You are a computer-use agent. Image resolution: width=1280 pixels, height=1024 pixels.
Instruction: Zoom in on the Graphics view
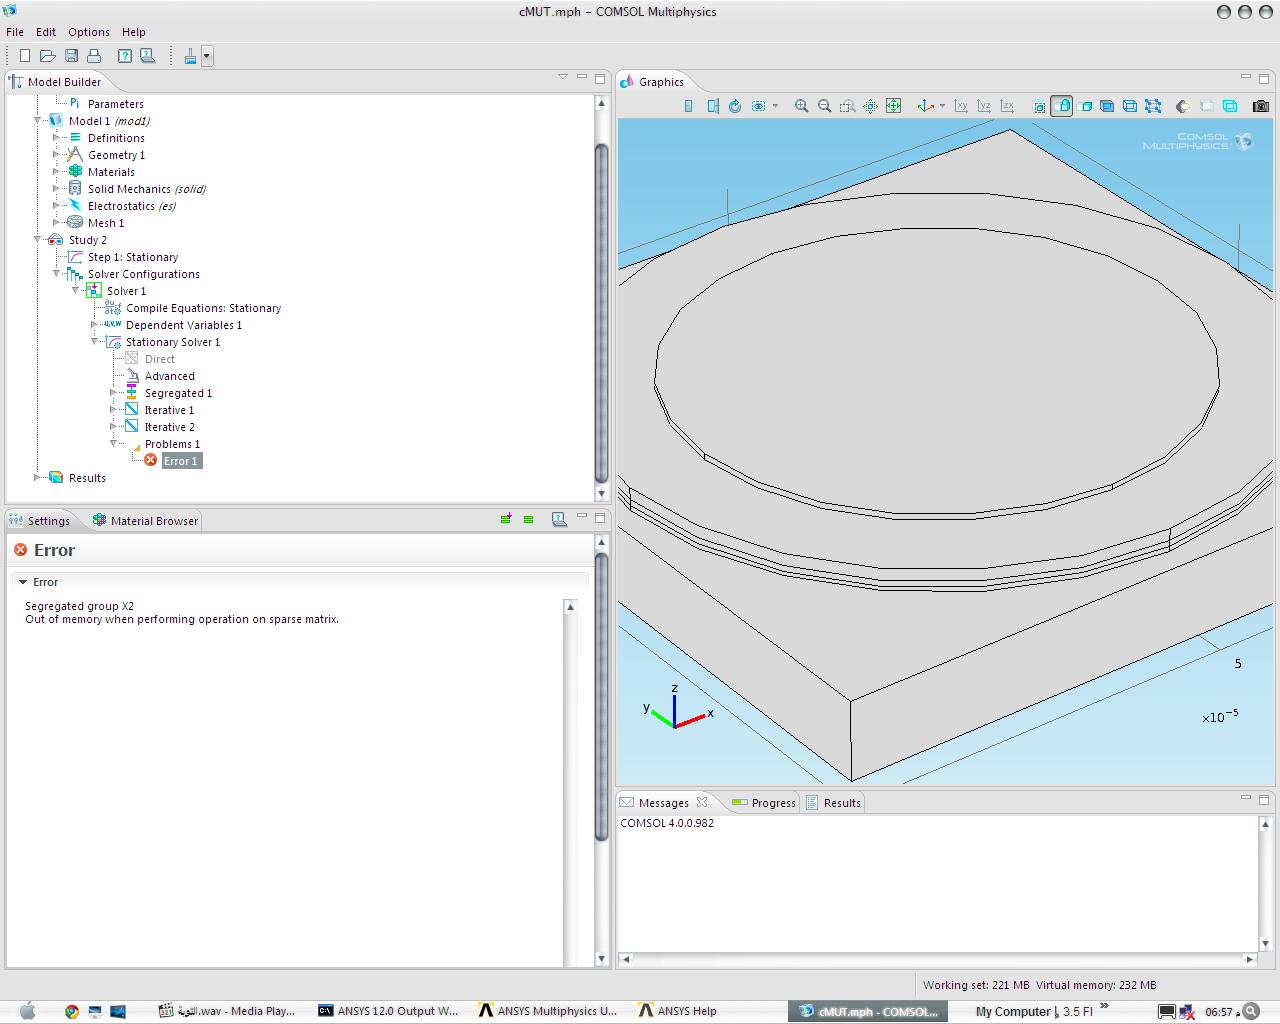801,106
